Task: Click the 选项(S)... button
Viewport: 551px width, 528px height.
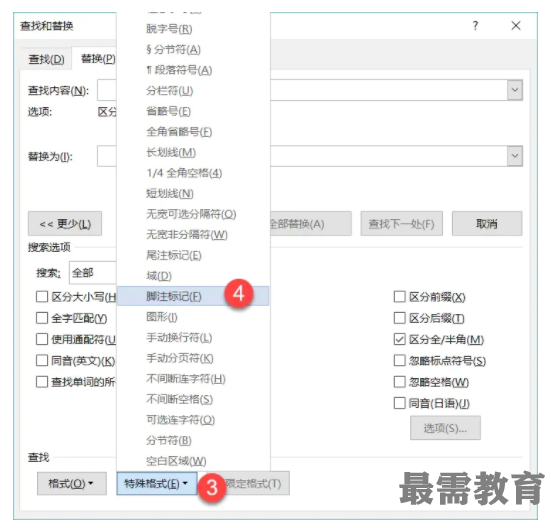Action: [x=445, y=428]
